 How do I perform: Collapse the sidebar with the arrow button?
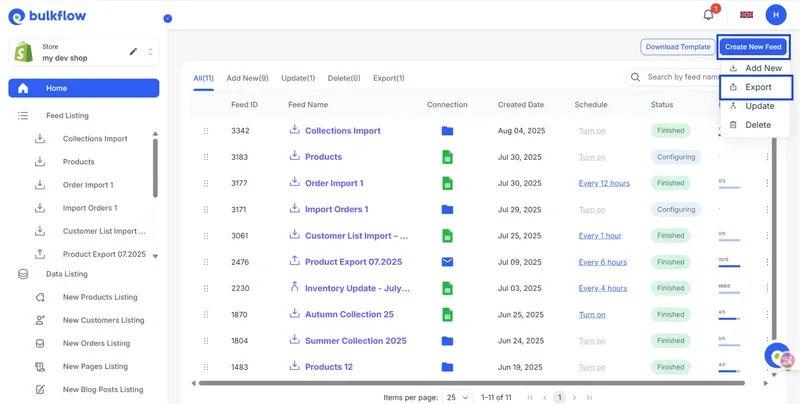click(x=167, y=18)
